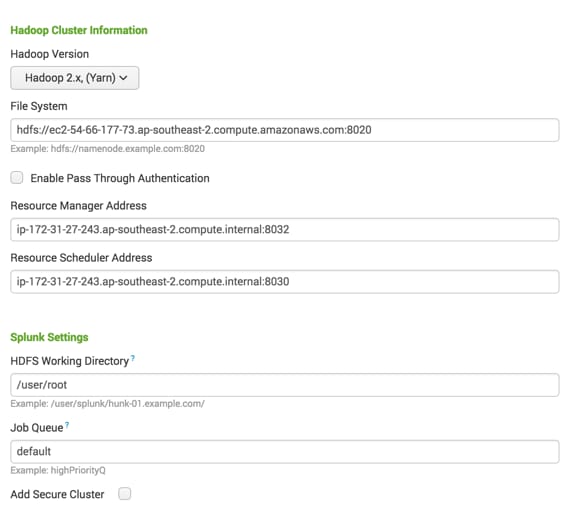
Task: Click the highPriorityQ example hint text
Action: coord(58,470)
